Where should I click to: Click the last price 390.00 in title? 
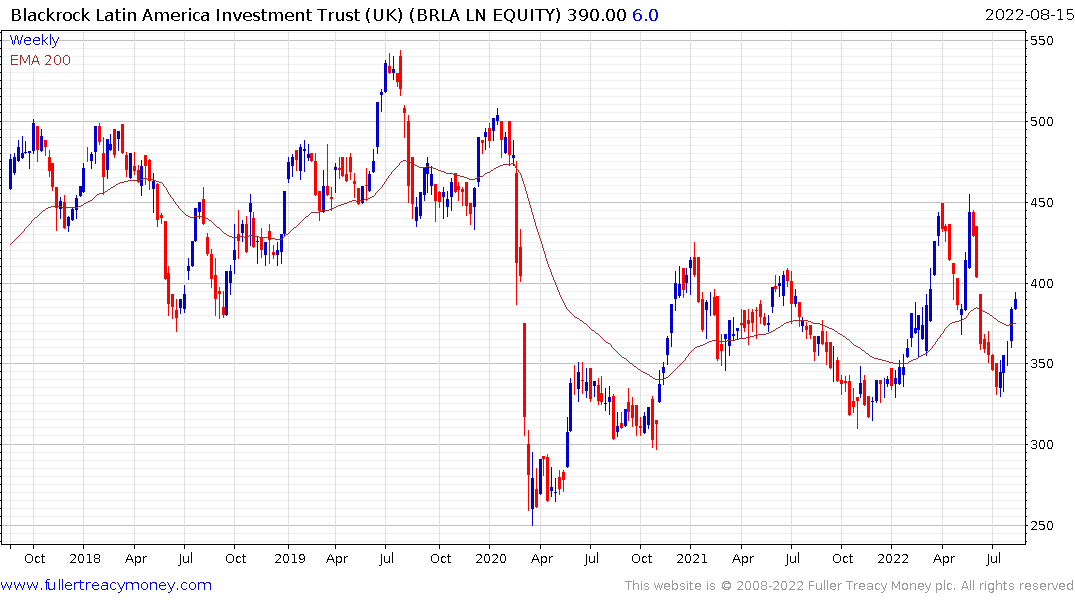click(x=596, y=15)
